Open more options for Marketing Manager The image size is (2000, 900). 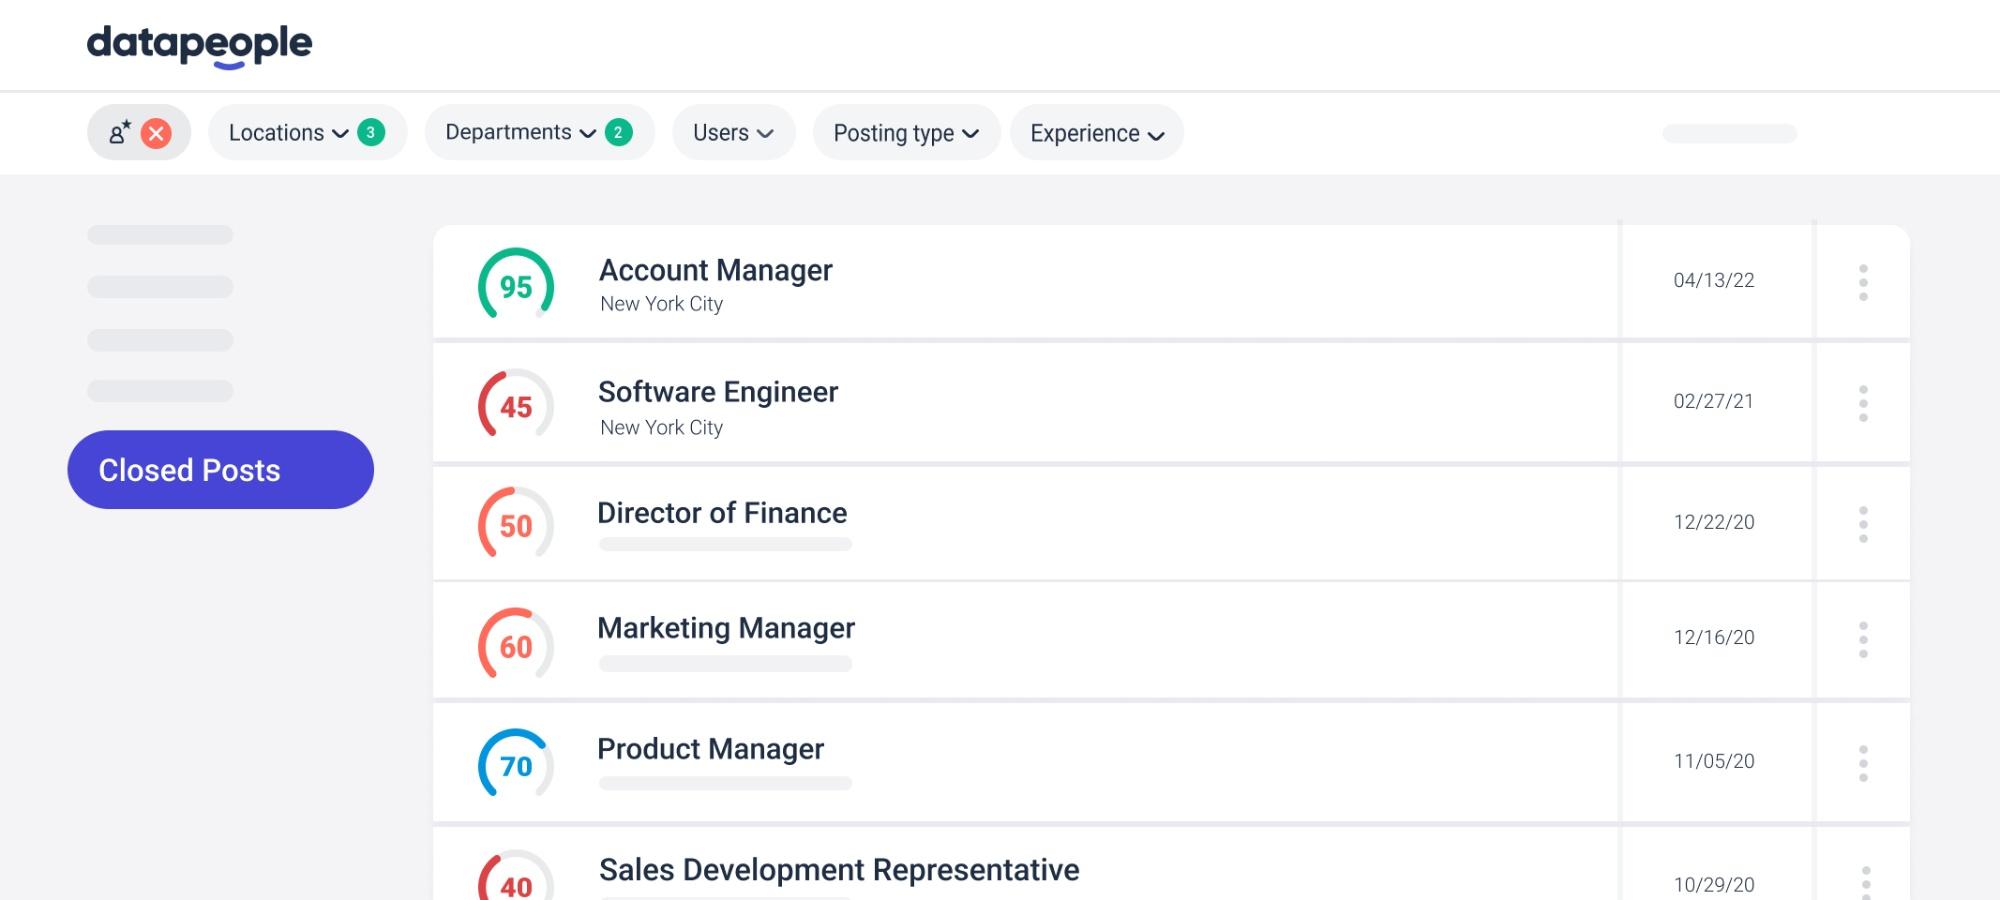[x=1863, y=639]
